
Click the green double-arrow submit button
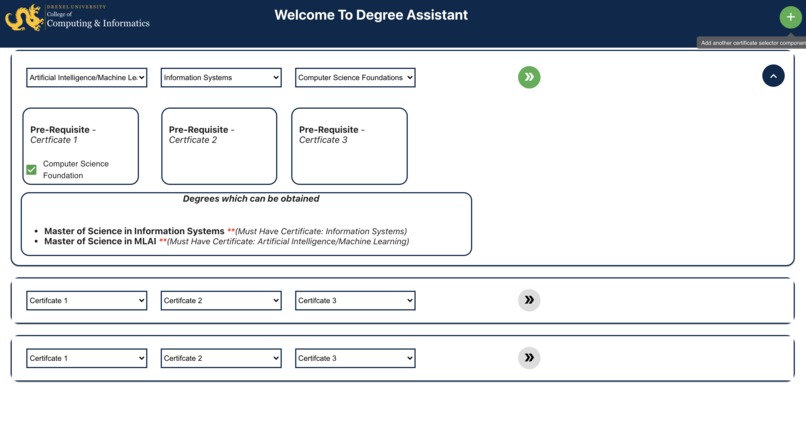pyautogui.click(x=529, y=77)
